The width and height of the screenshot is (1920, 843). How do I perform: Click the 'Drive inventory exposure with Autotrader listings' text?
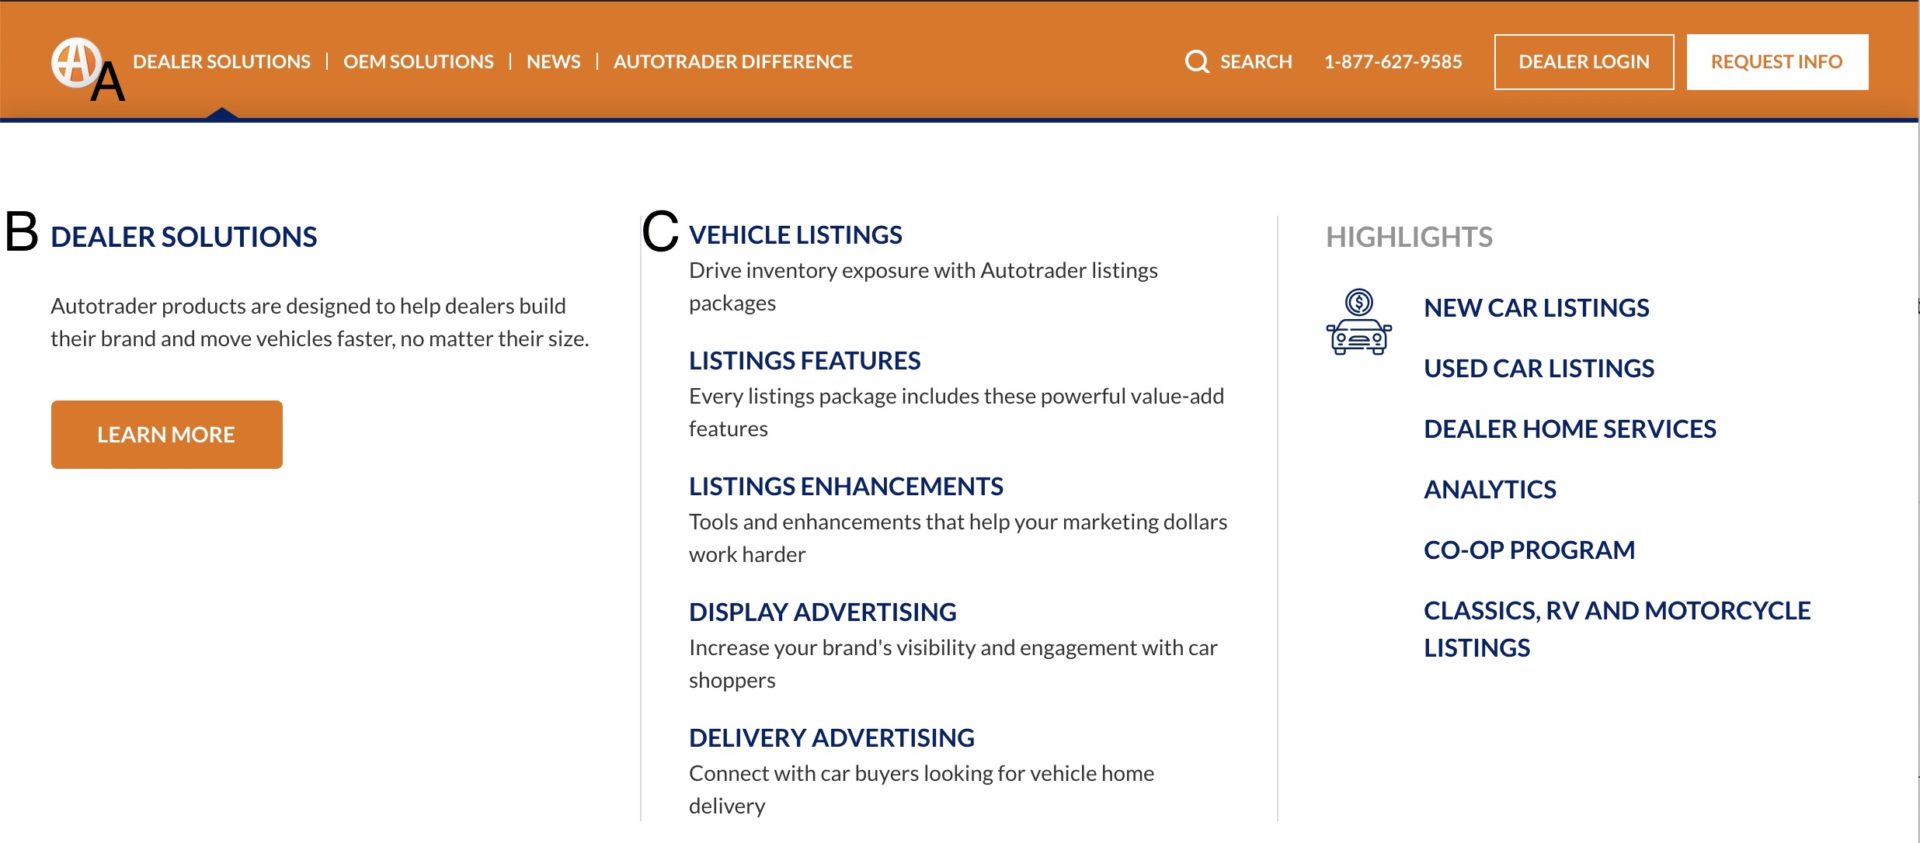[923, 286]
